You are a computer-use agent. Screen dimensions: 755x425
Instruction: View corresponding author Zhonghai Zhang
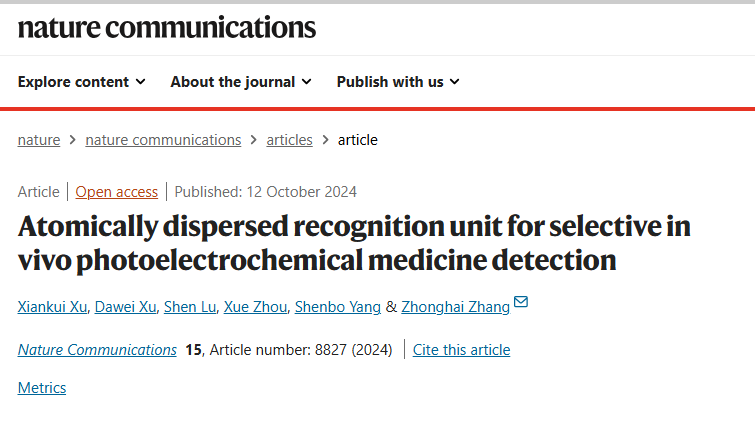(x=456, y=307)
